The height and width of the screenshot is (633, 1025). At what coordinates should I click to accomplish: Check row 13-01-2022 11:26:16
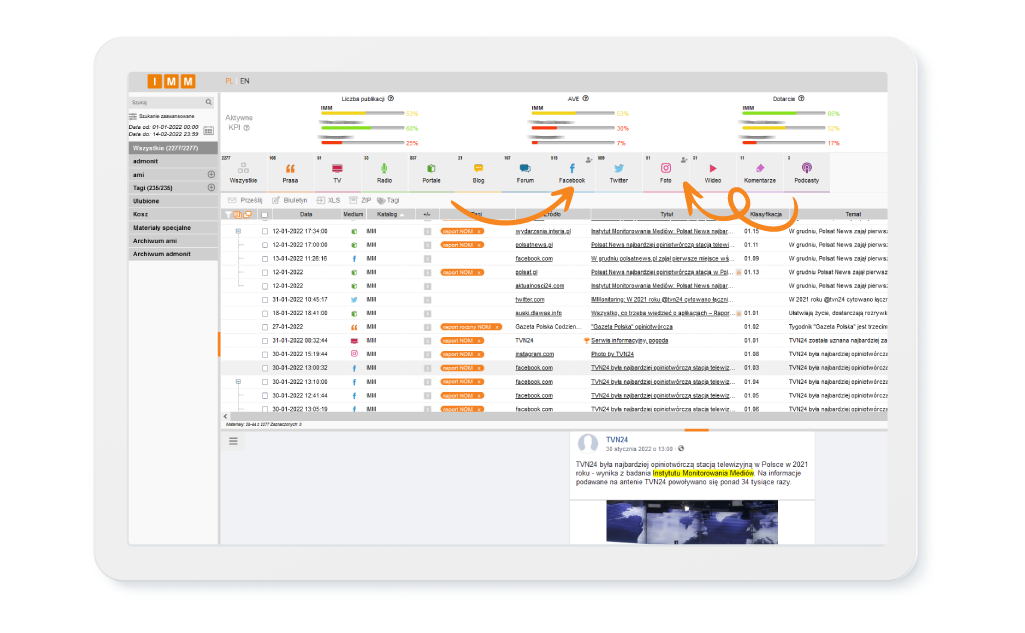pos(265,259)
